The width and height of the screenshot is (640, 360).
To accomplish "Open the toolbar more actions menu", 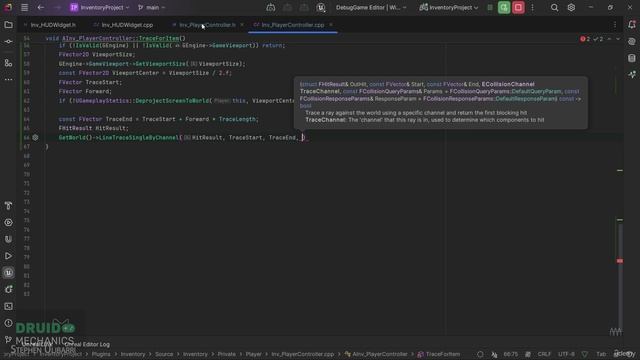I will 532,7.
